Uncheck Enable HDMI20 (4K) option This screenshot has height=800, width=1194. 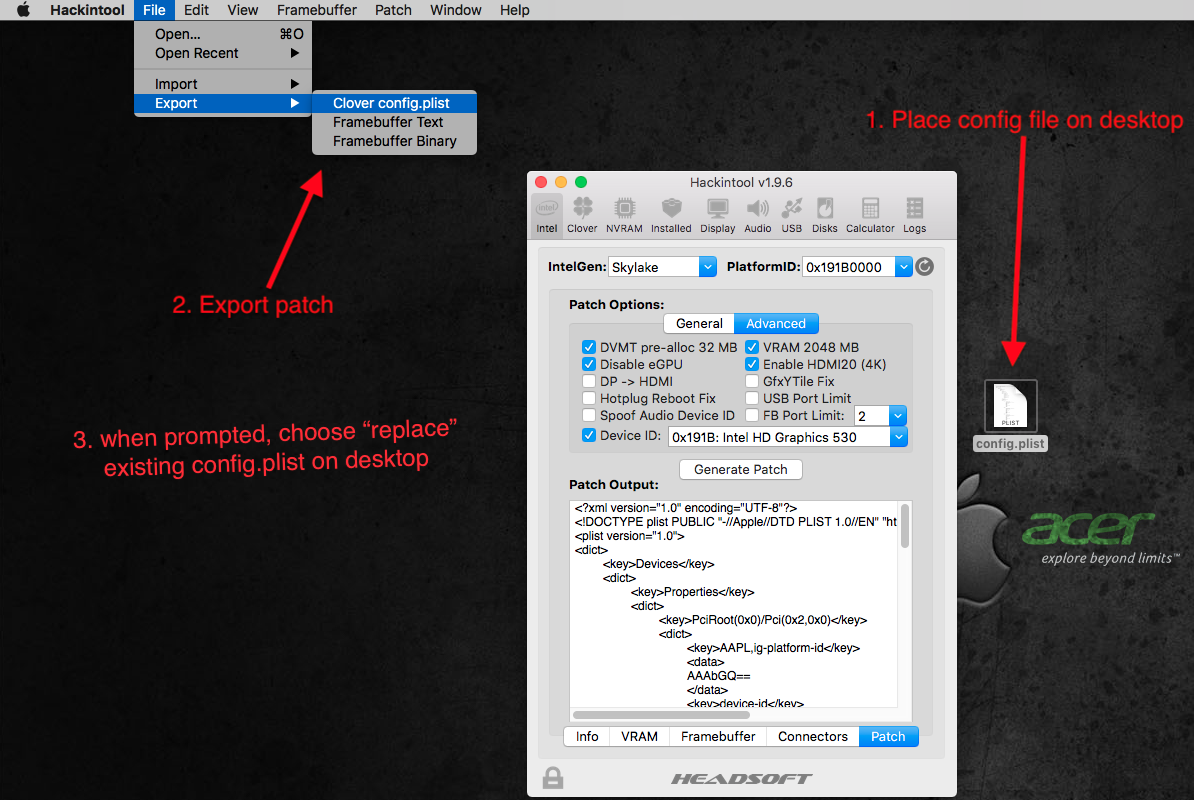coord(752,364)
